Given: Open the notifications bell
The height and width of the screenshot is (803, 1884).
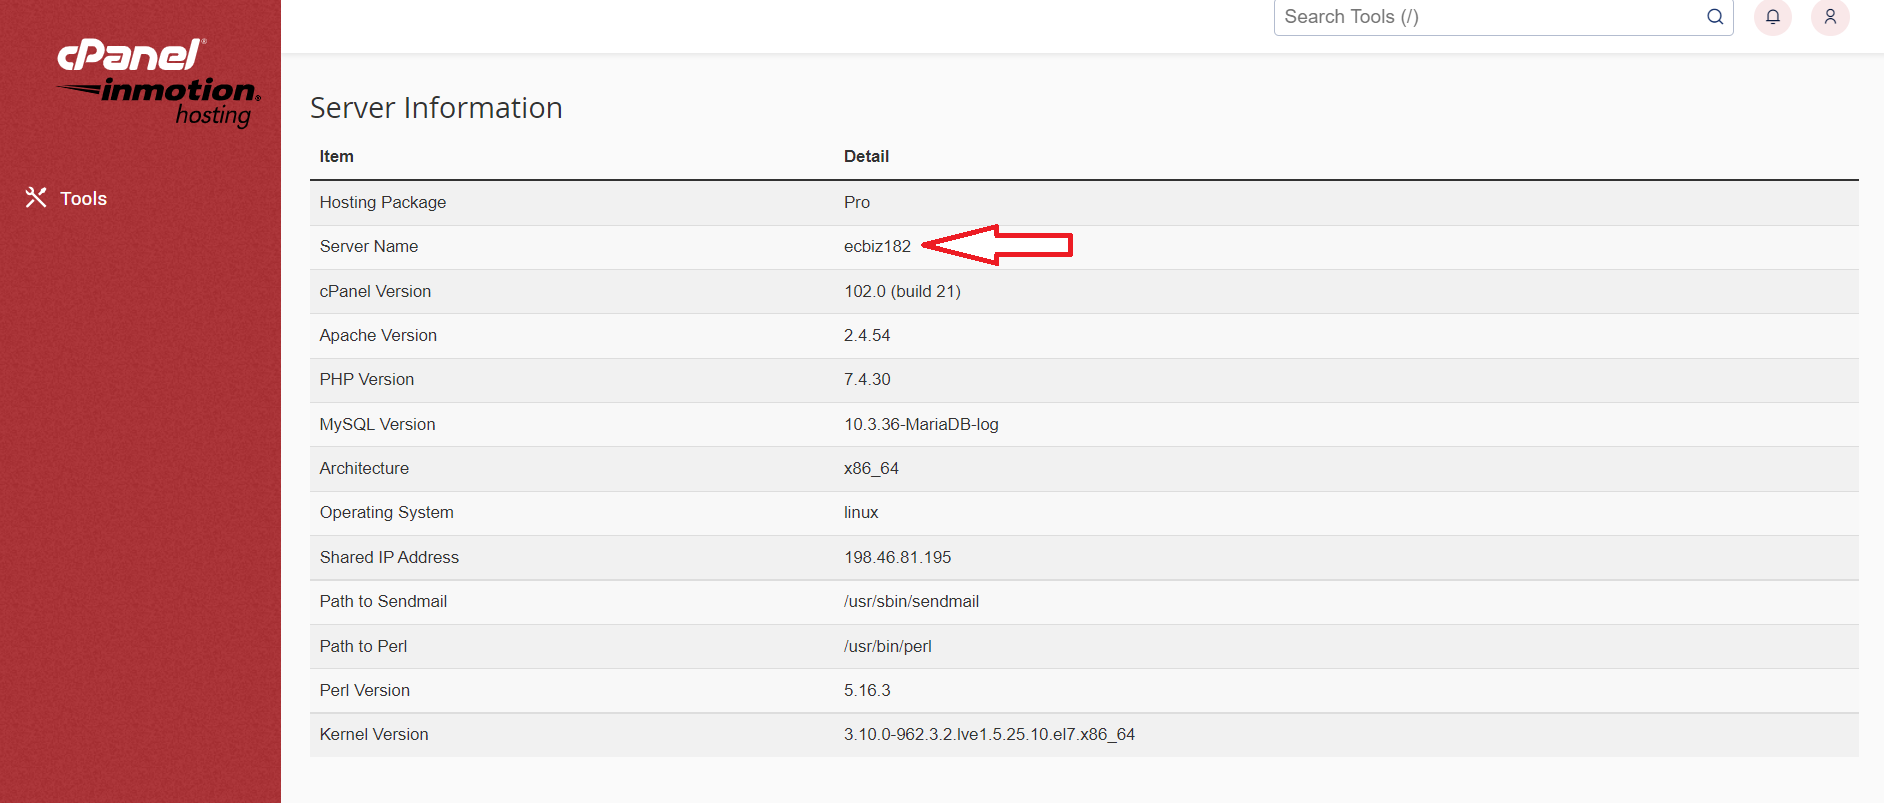Looking at the screenshot, I should click(1772, 17).
